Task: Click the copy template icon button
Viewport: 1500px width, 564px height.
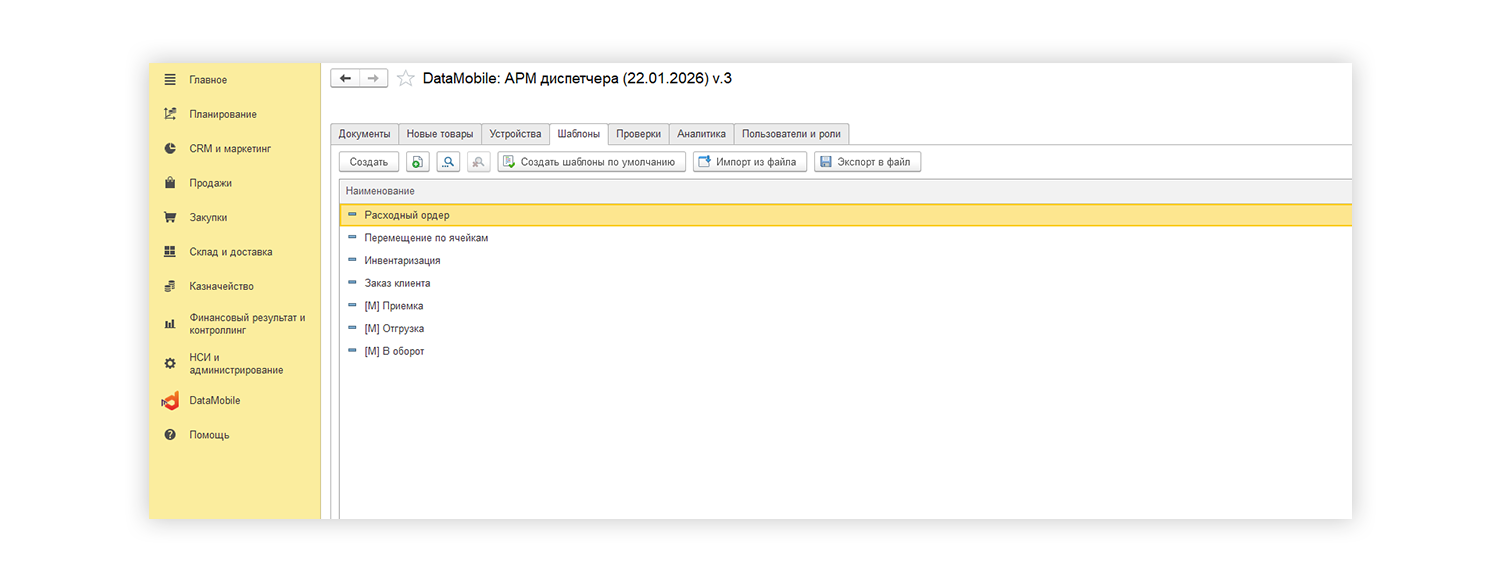Action: point(418,162)
